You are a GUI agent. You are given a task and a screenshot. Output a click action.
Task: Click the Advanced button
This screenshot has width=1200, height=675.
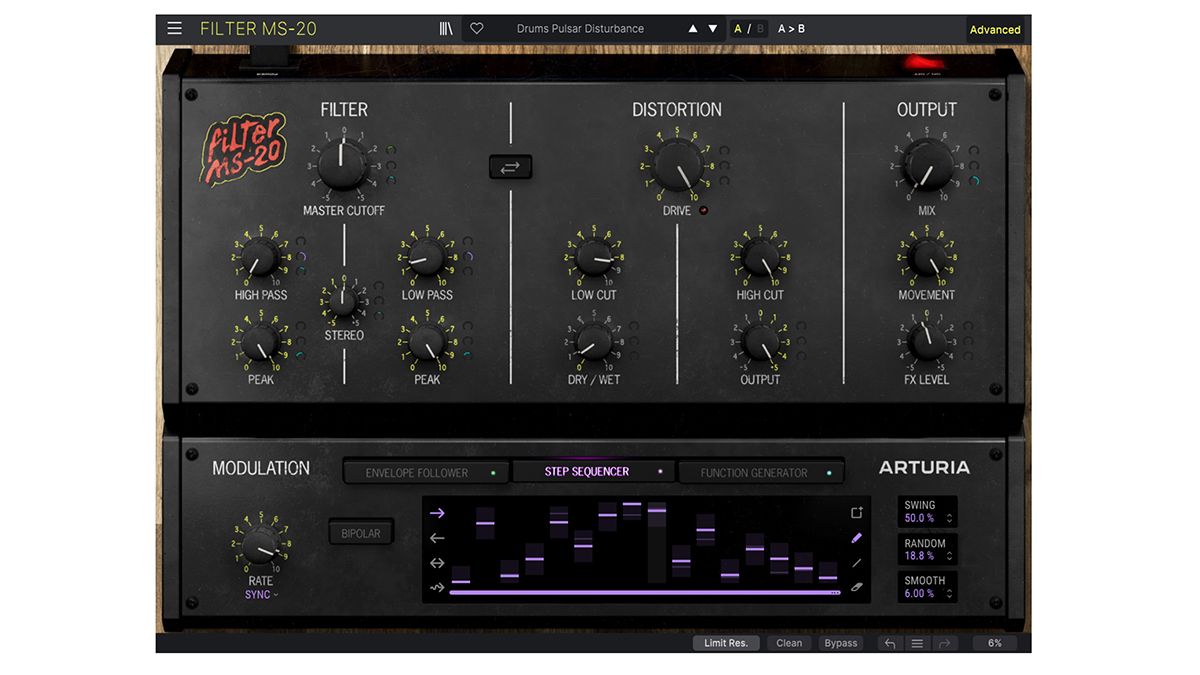[994, 30]
